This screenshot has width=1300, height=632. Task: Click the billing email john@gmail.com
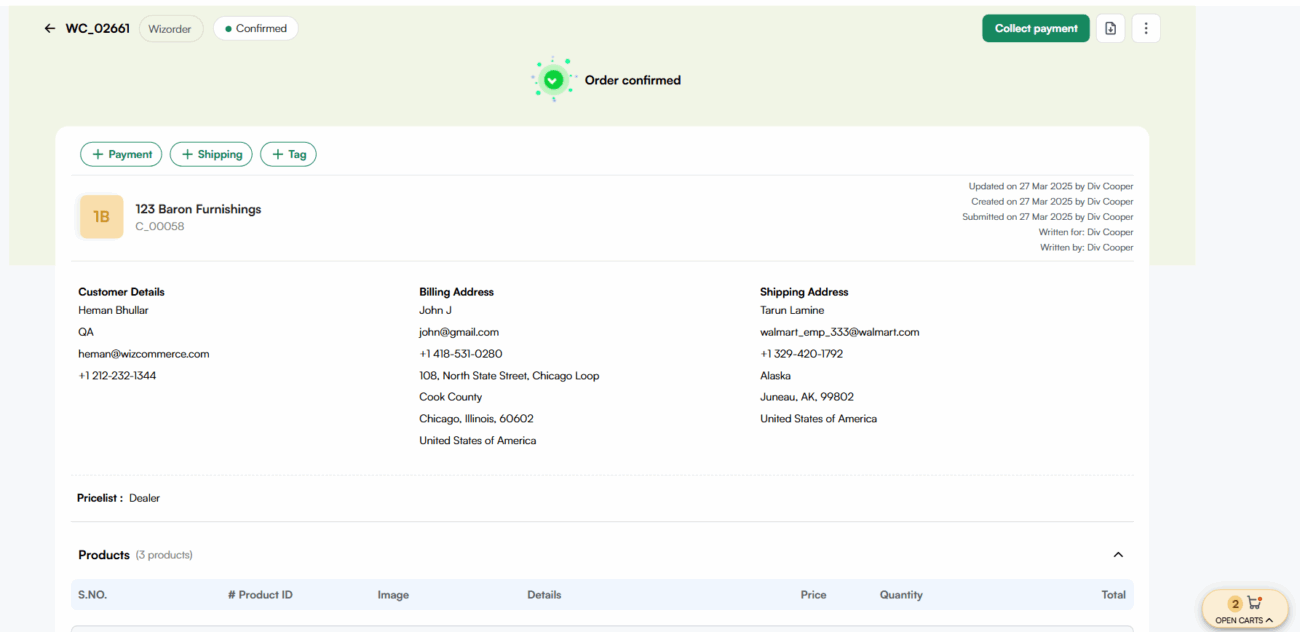point(459,332)
